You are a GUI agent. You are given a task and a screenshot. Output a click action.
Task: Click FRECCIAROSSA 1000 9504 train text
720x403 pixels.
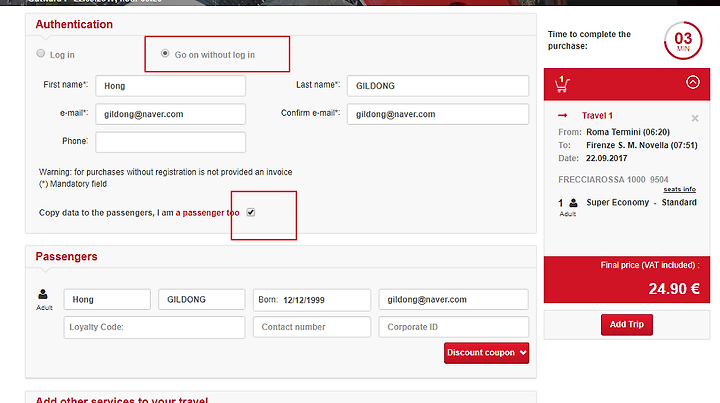pos(613,179)
